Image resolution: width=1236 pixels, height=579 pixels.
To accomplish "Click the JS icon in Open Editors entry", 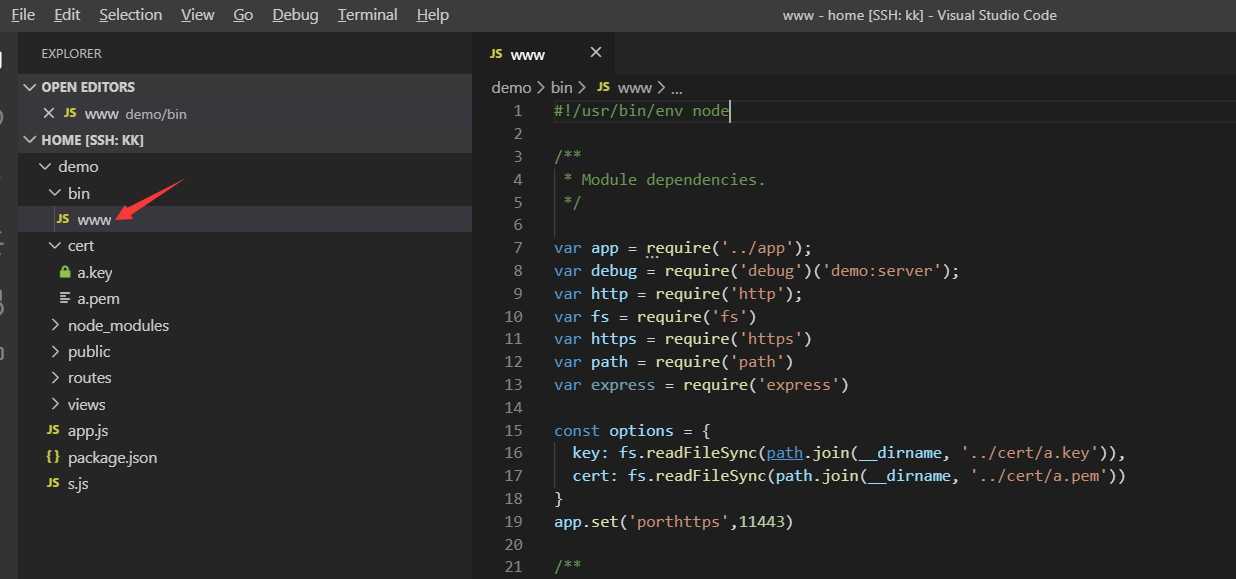I will tap(70, 113).
